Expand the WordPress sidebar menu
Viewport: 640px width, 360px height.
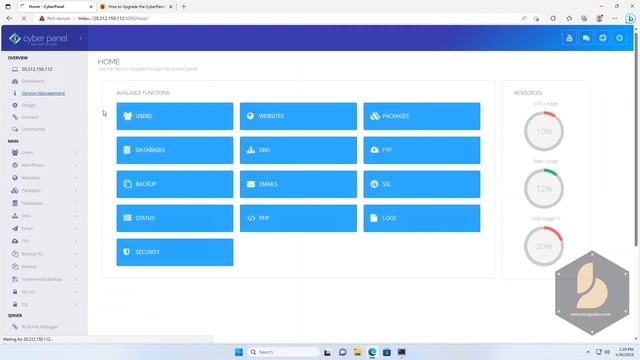(44, 165)
